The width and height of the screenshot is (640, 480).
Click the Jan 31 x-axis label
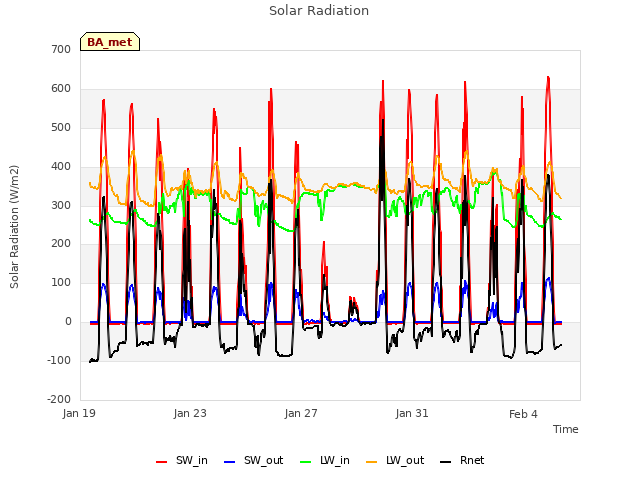[x=412, y=413]
